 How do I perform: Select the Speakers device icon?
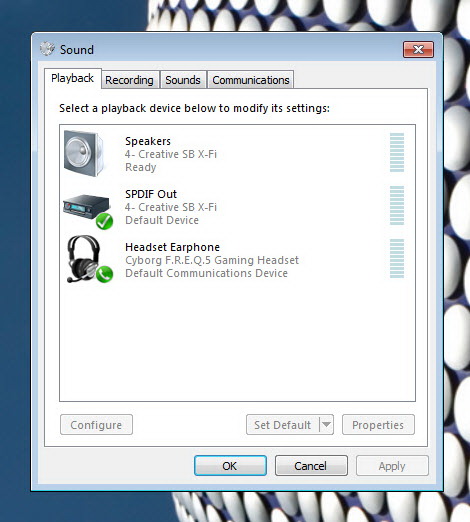point(84,153)
